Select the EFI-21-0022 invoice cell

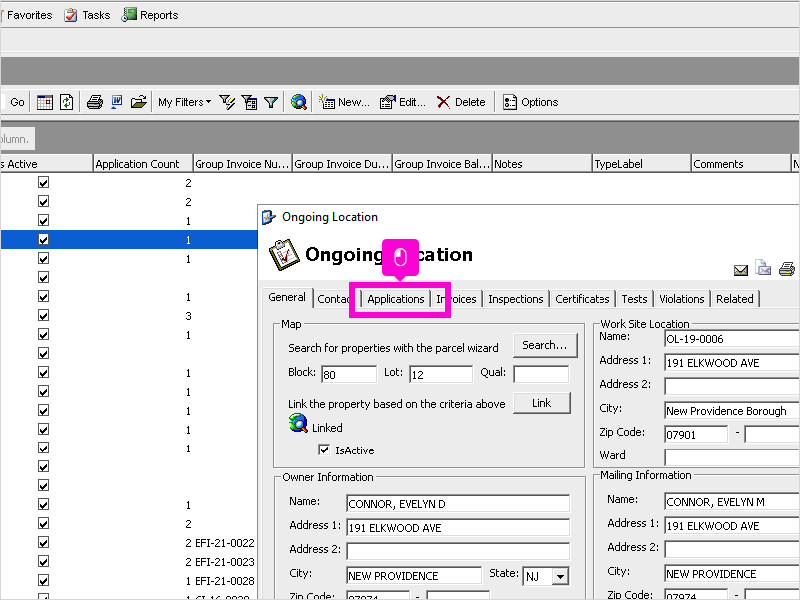(224, 543)
